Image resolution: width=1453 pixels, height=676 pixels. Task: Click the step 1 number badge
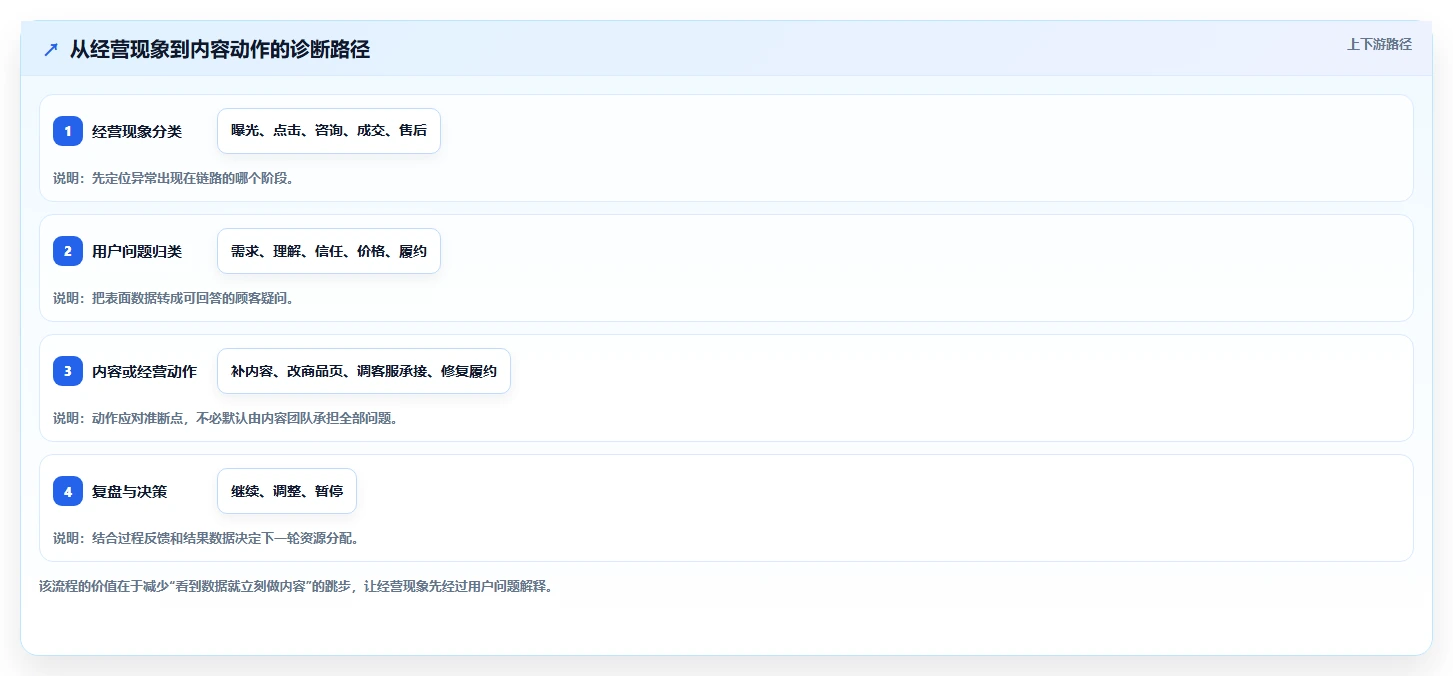tap(68, 131)
